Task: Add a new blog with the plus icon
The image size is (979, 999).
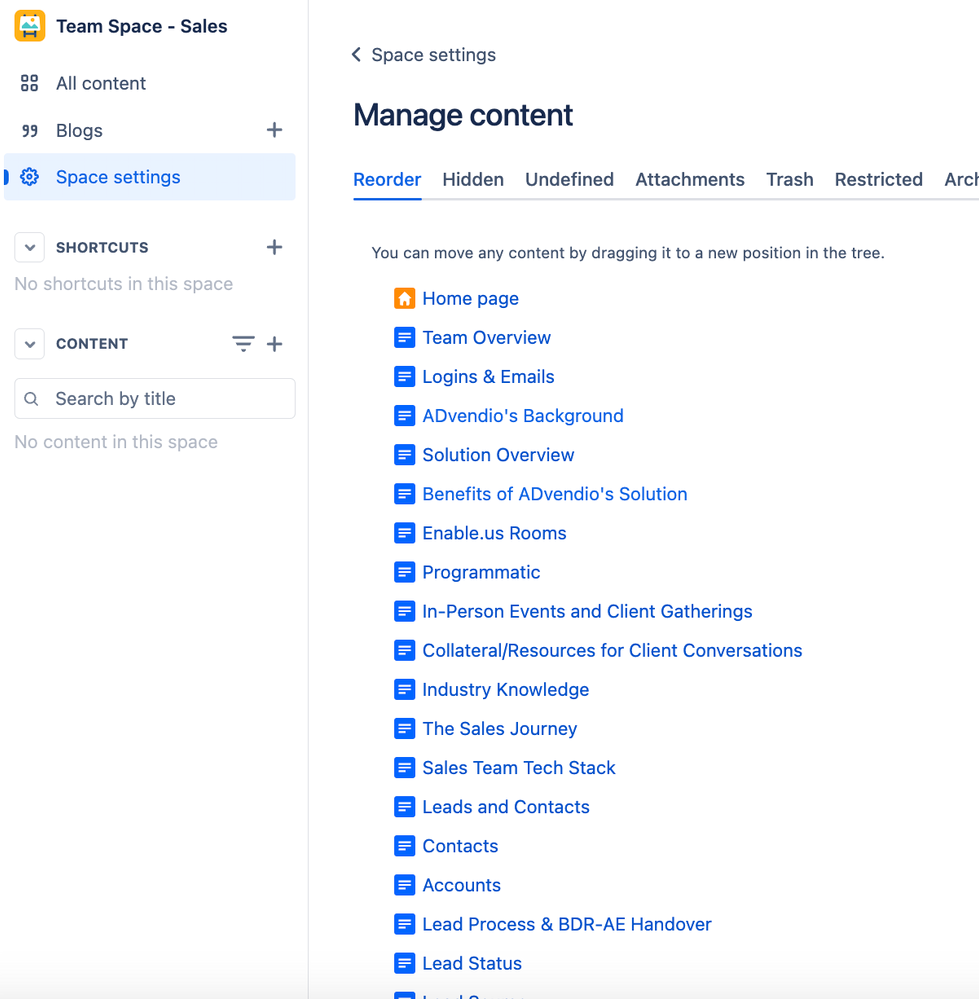Action: (274, 130)
